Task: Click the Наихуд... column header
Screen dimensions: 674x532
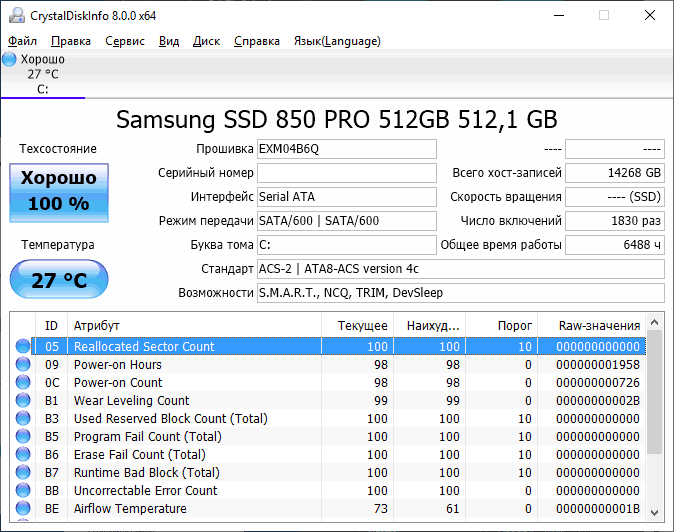Action: [429, 326]
